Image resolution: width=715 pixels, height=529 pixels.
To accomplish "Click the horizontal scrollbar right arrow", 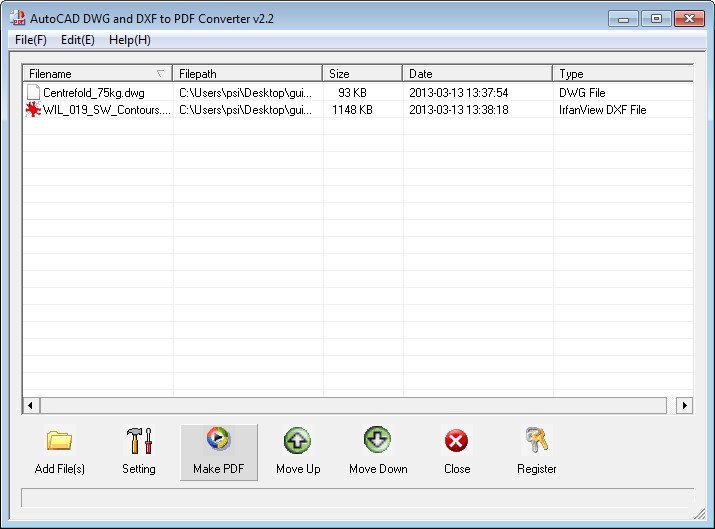I will point(684,405).
